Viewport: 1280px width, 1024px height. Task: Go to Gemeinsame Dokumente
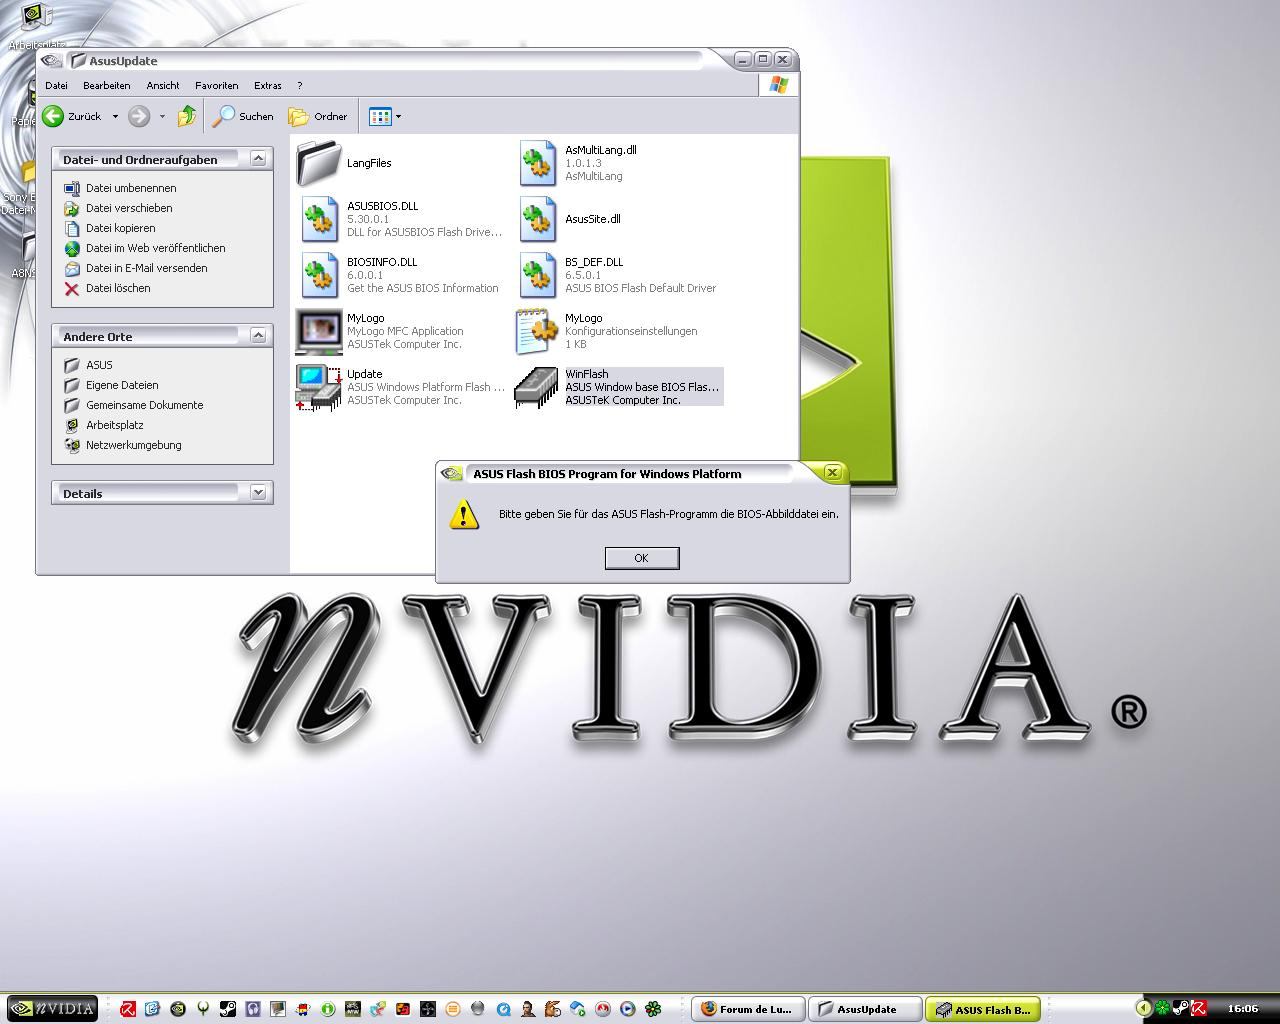point(144,405)
